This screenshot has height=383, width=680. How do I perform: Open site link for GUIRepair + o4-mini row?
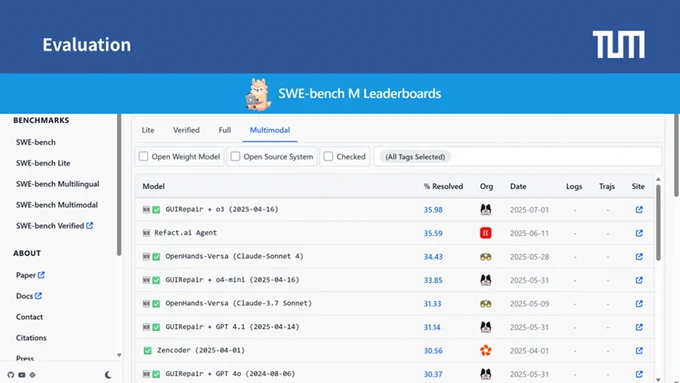[639, 280]
